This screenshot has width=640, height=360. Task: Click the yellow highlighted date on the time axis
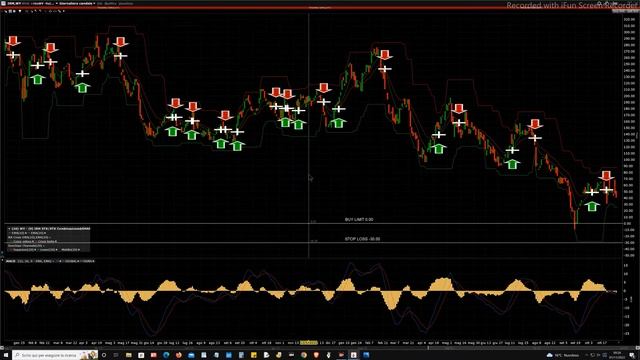coord(309,343)
